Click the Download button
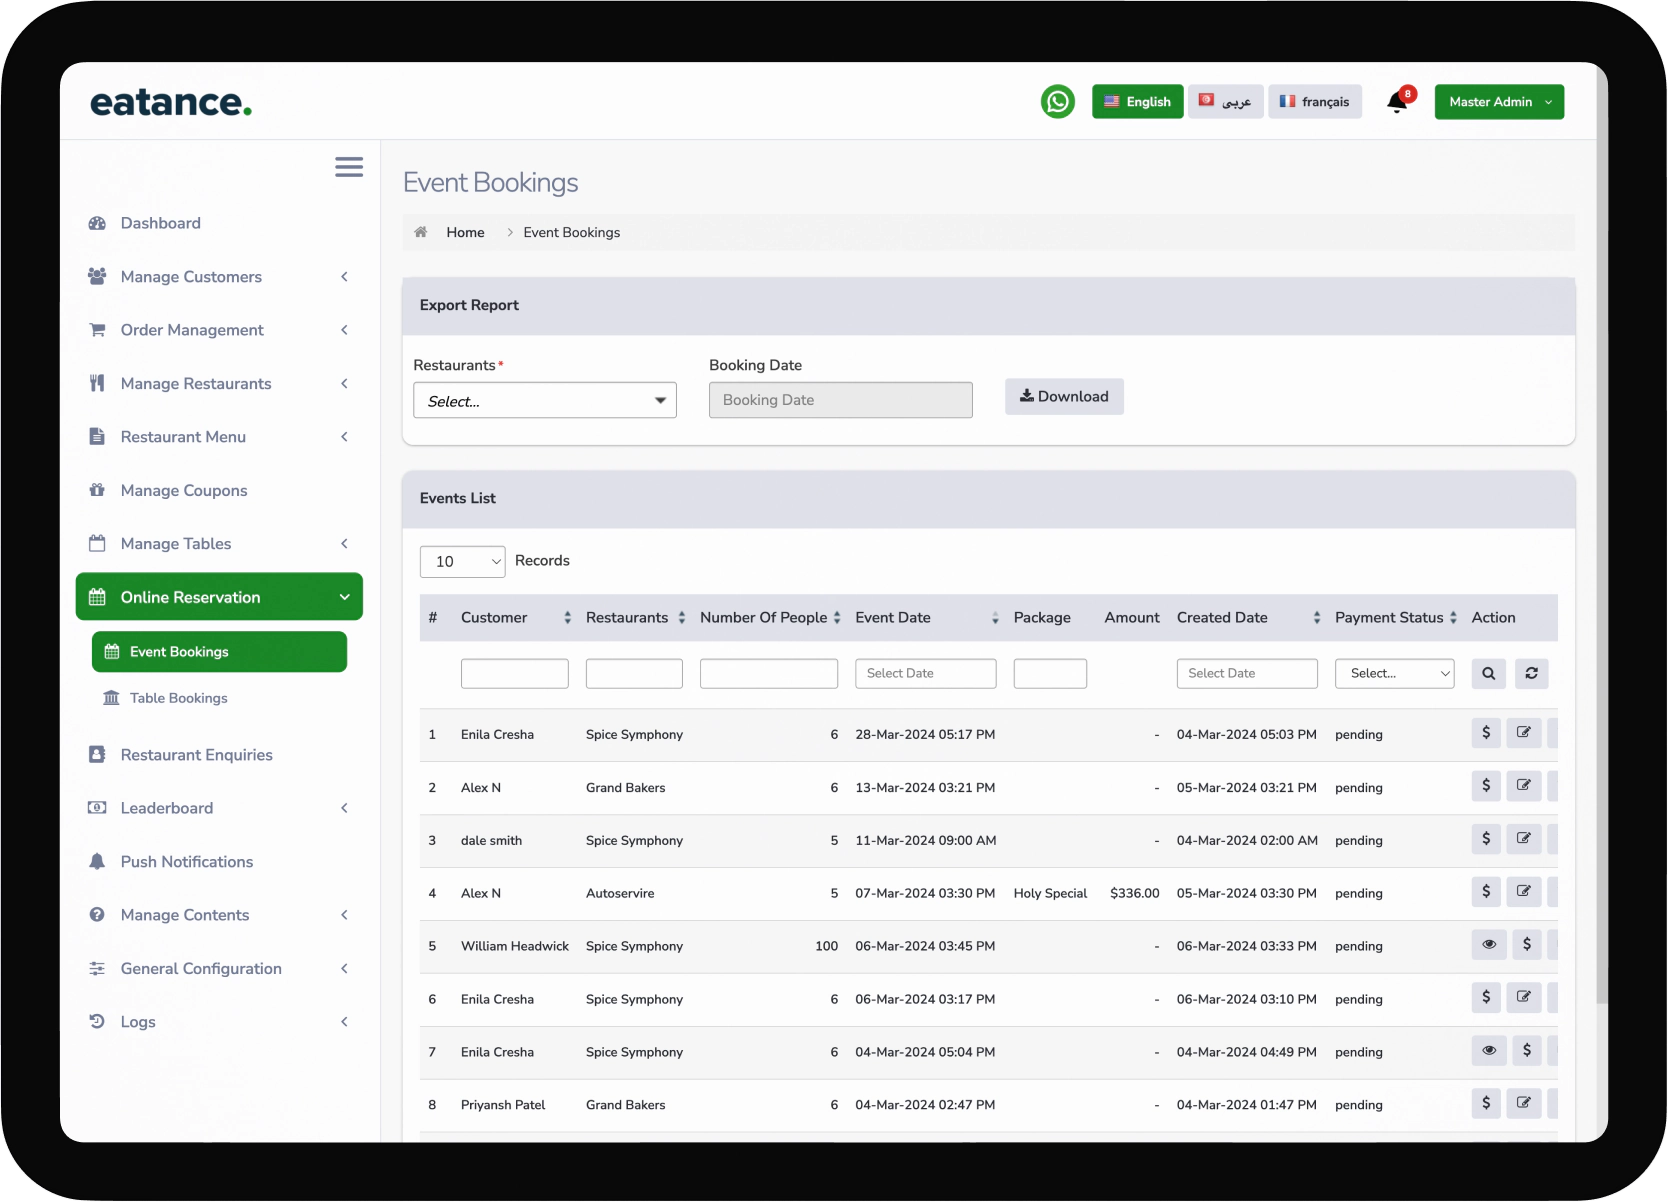This screenshot has height=1202, width=1668. click(x=1063, y=397)
